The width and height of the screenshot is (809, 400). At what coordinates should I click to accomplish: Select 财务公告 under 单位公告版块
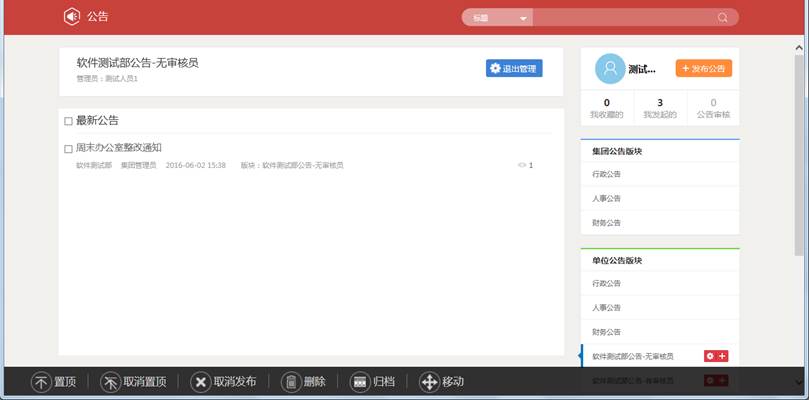click(x=607, y=332)
